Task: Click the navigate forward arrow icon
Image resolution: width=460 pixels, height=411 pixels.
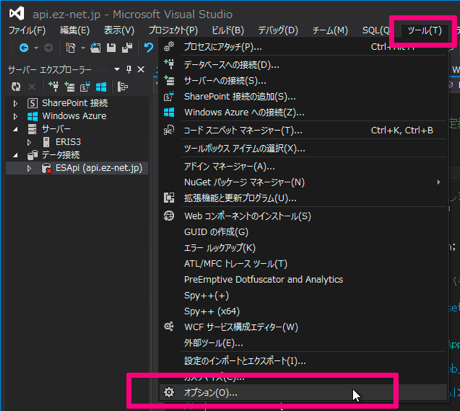Action: click(48, 48)
